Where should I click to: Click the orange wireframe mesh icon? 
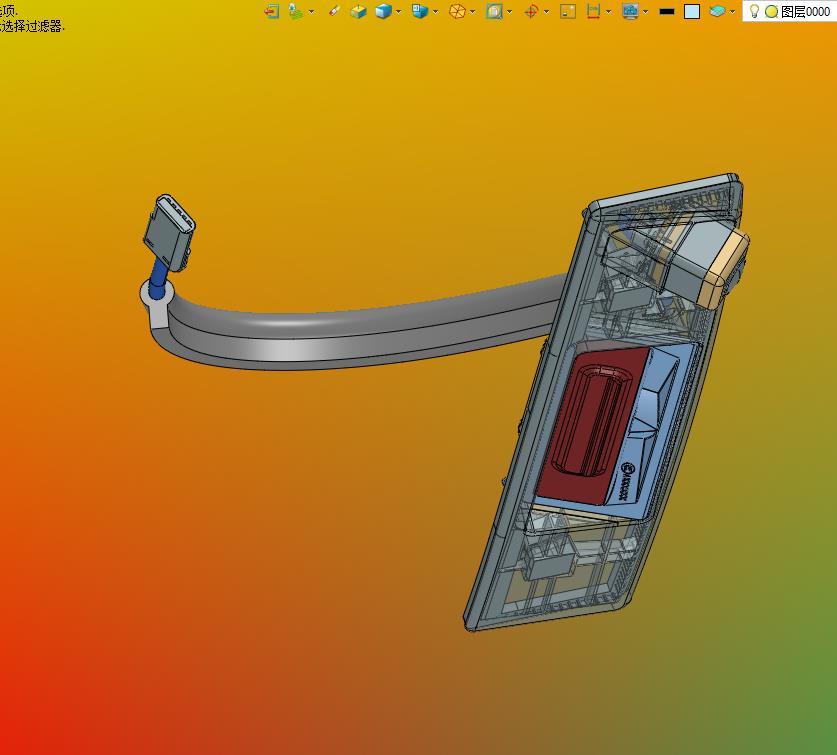click(x=457, y=11)
